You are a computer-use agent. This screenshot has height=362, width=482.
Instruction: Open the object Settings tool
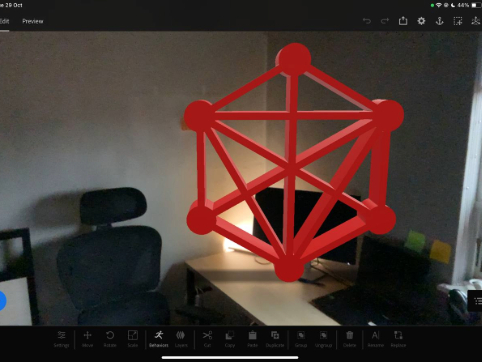(61, 339)
